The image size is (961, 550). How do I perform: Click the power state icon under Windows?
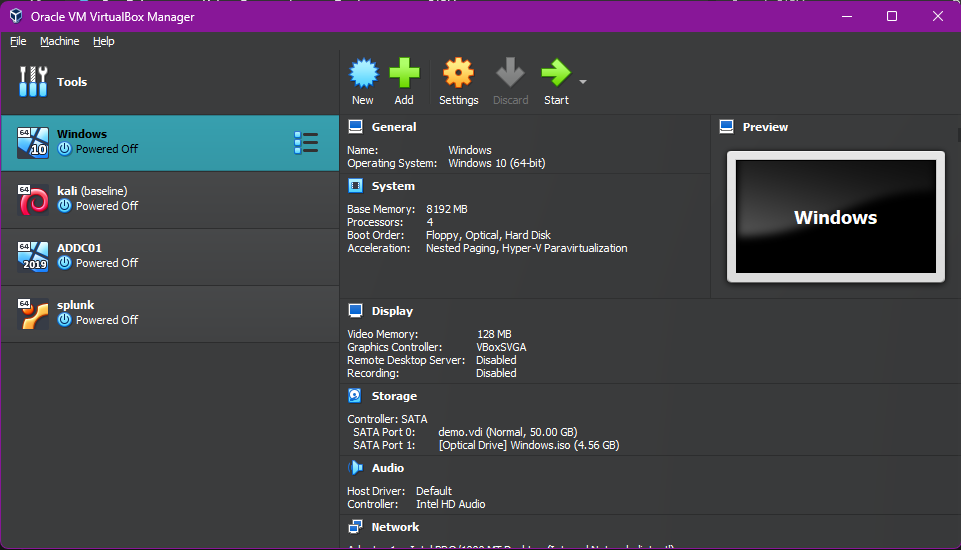pyautogui.click(x=64, y=149)
